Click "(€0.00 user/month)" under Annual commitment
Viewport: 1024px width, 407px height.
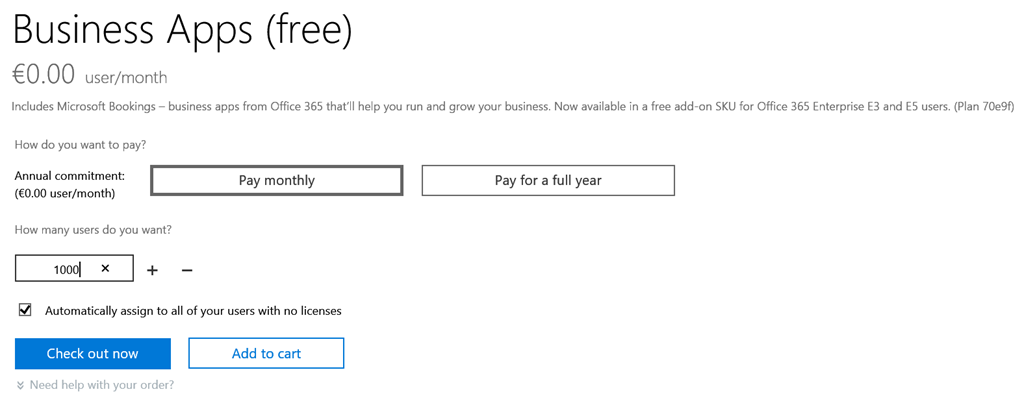[x=65, y=193]
